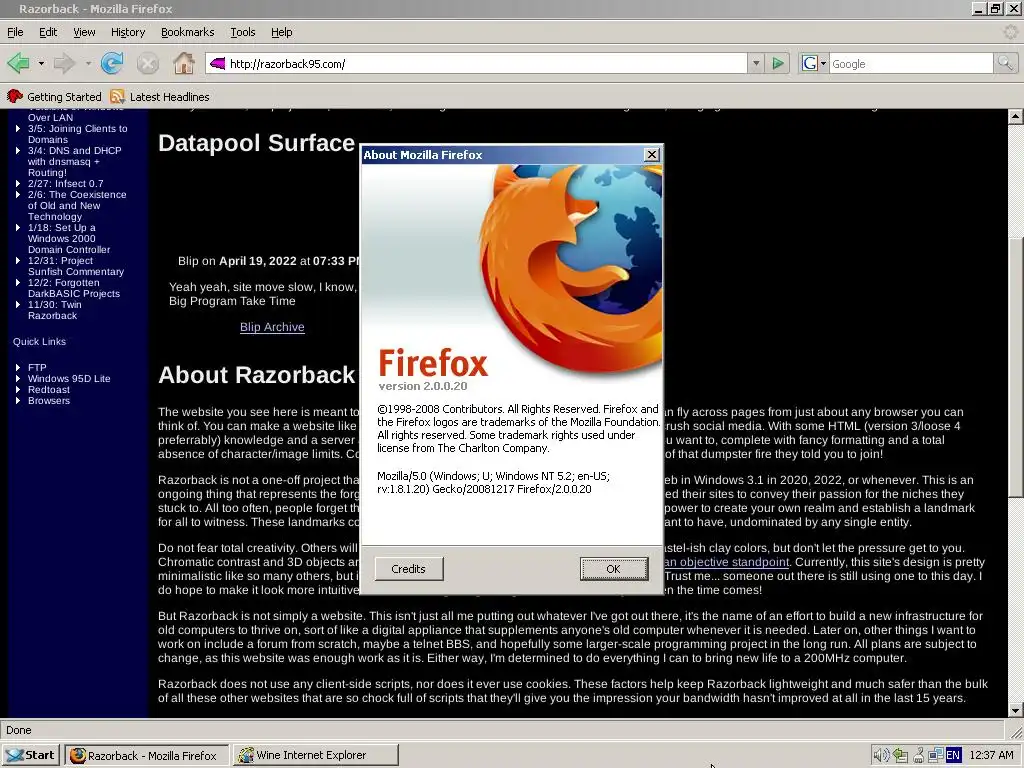Screen dimensions: 1024x768
Task: Open the Tools menu
Action: (242, 32)
